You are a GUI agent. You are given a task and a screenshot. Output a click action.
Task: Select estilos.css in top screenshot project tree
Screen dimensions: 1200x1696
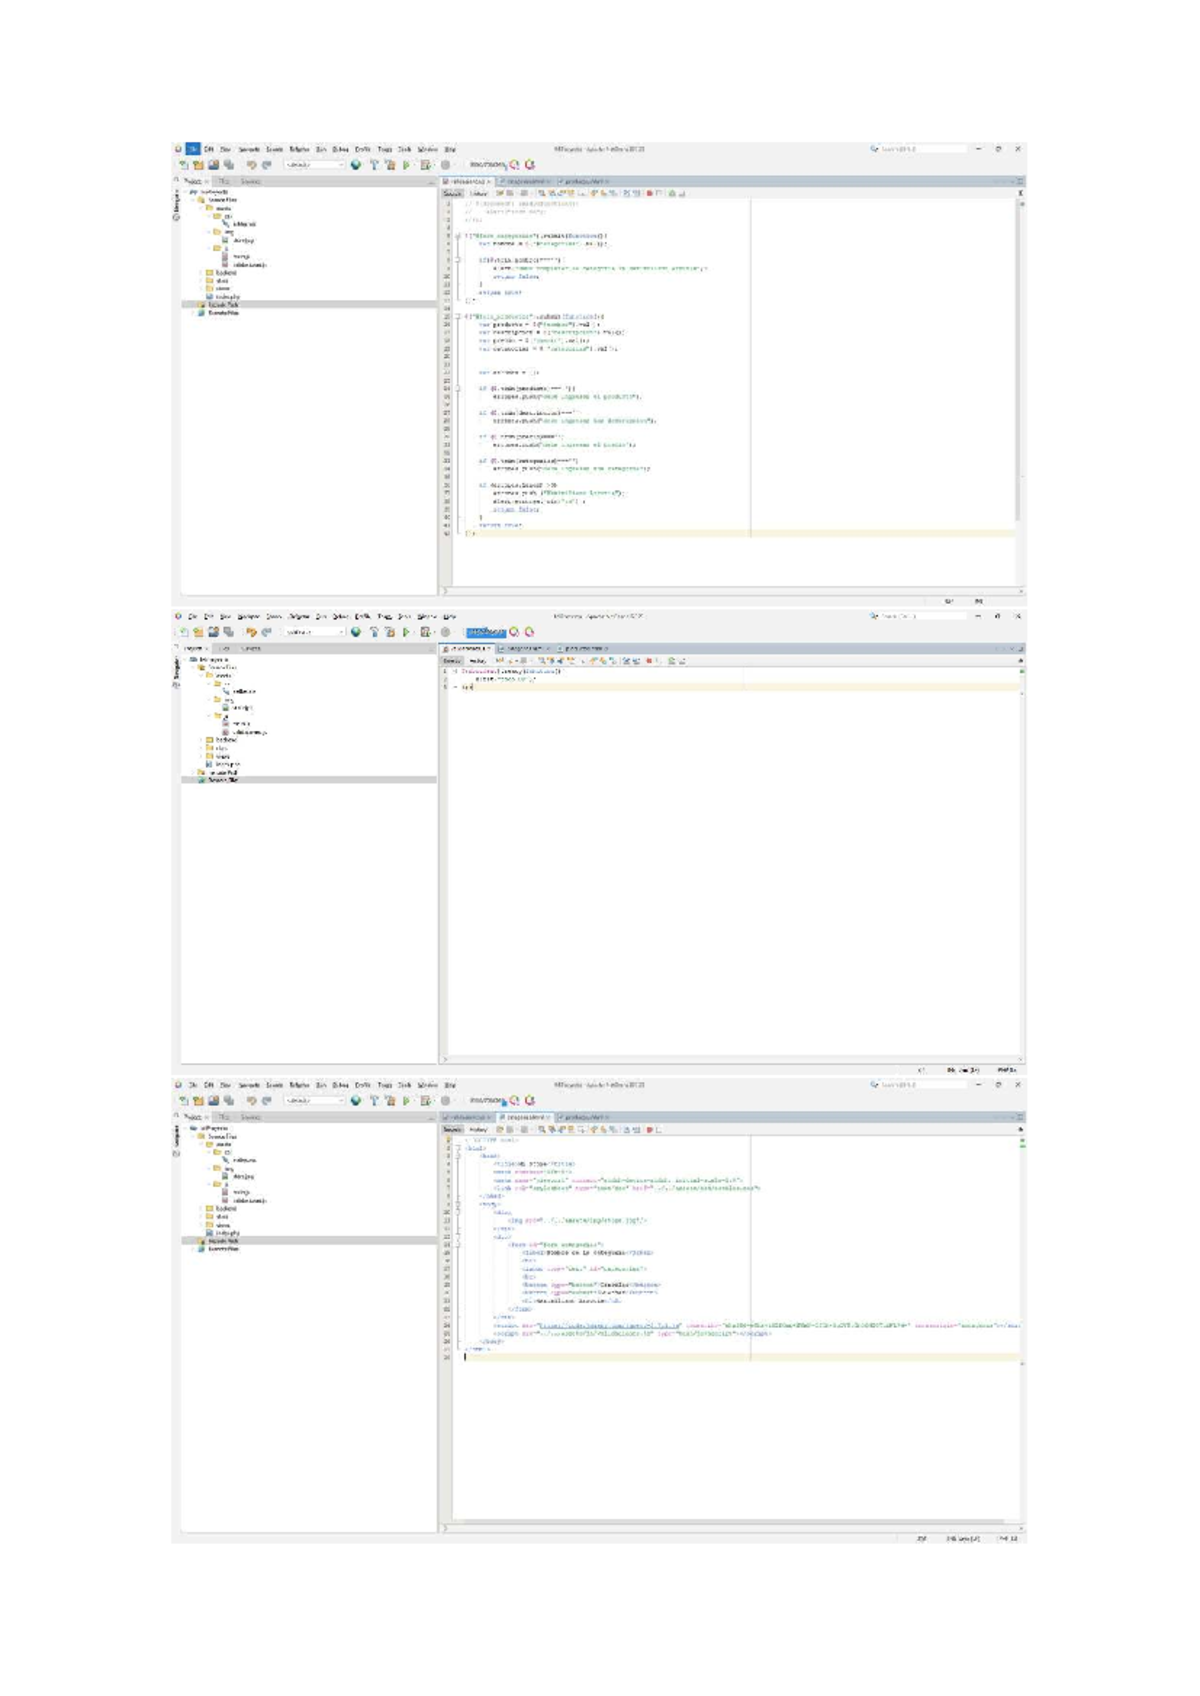click(244, 224)
